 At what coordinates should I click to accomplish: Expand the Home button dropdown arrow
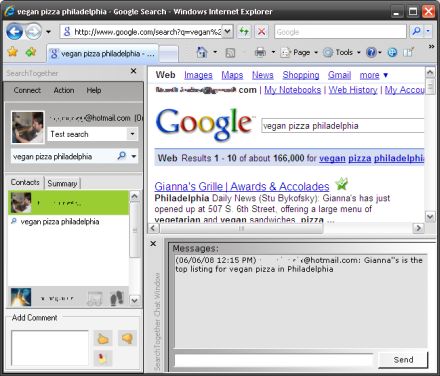pos(215,52)
